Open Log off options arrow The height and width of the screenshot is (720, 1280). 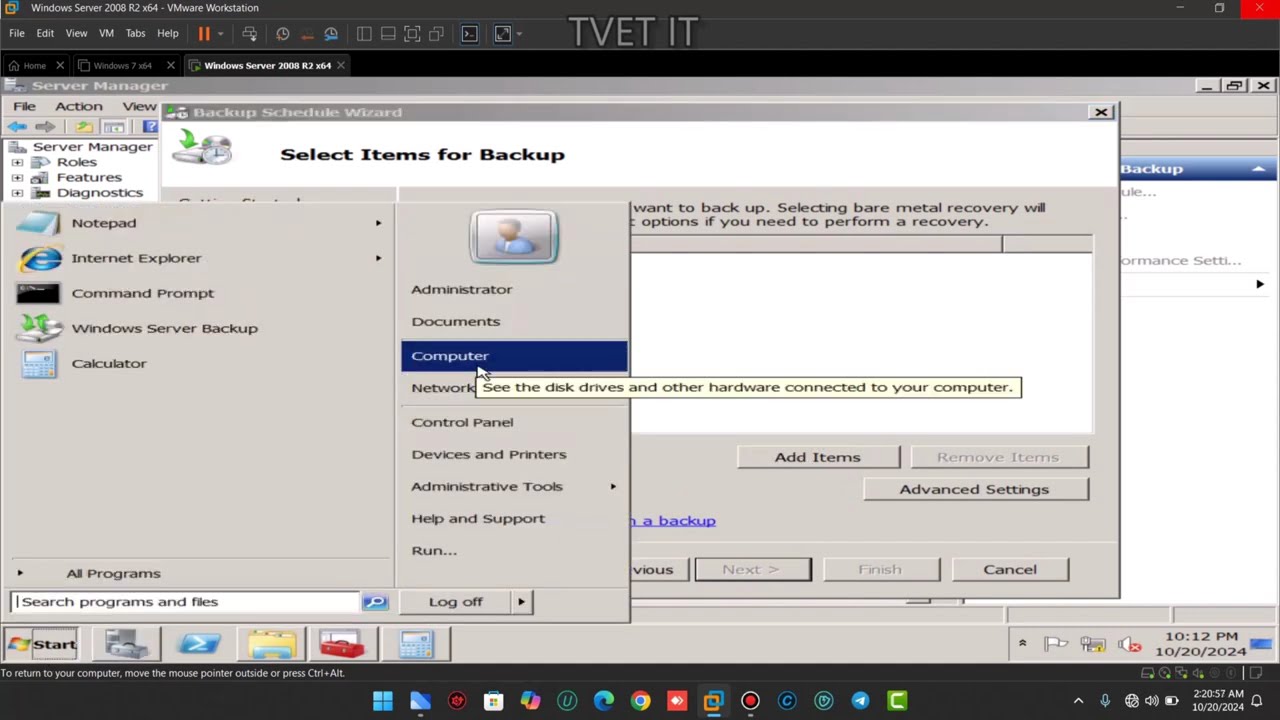[521, 602]
